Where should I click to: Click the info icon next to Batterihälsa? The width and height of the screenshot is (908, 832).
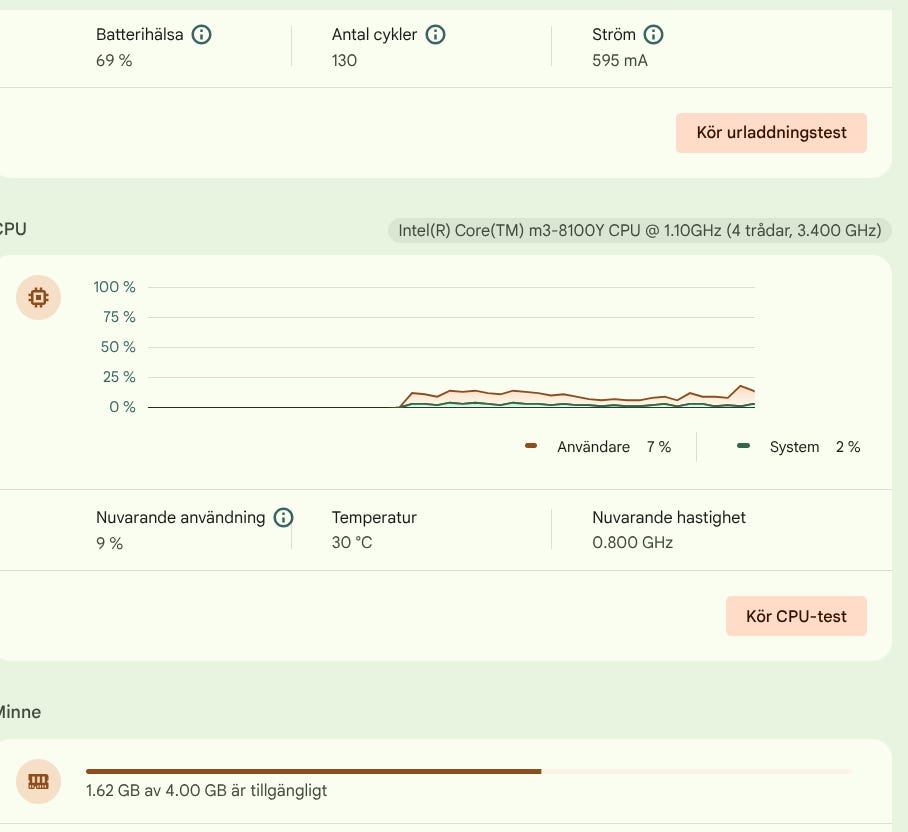point(202,35)
